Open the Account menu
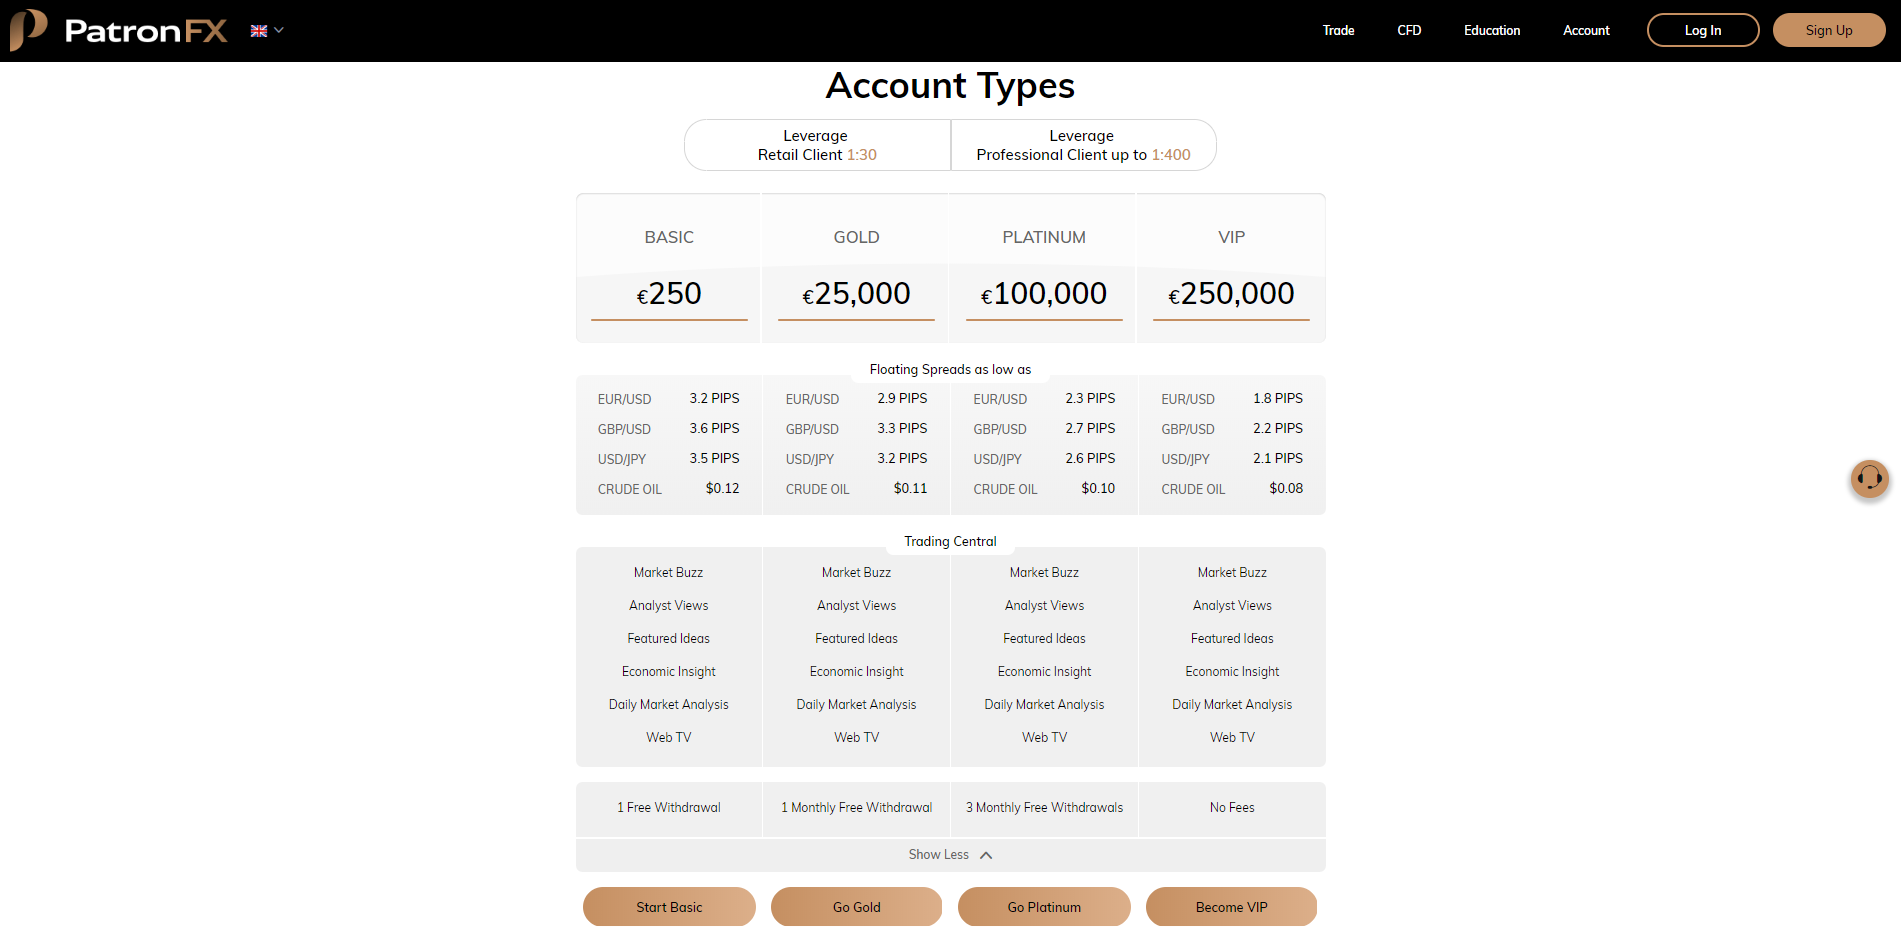 (x=1585, y=30)
